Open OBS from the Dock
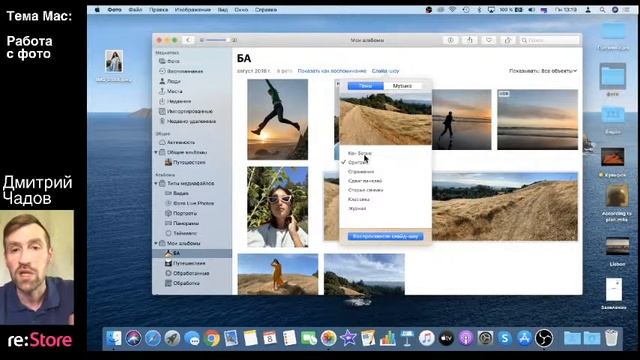 (x=544, y=338)
